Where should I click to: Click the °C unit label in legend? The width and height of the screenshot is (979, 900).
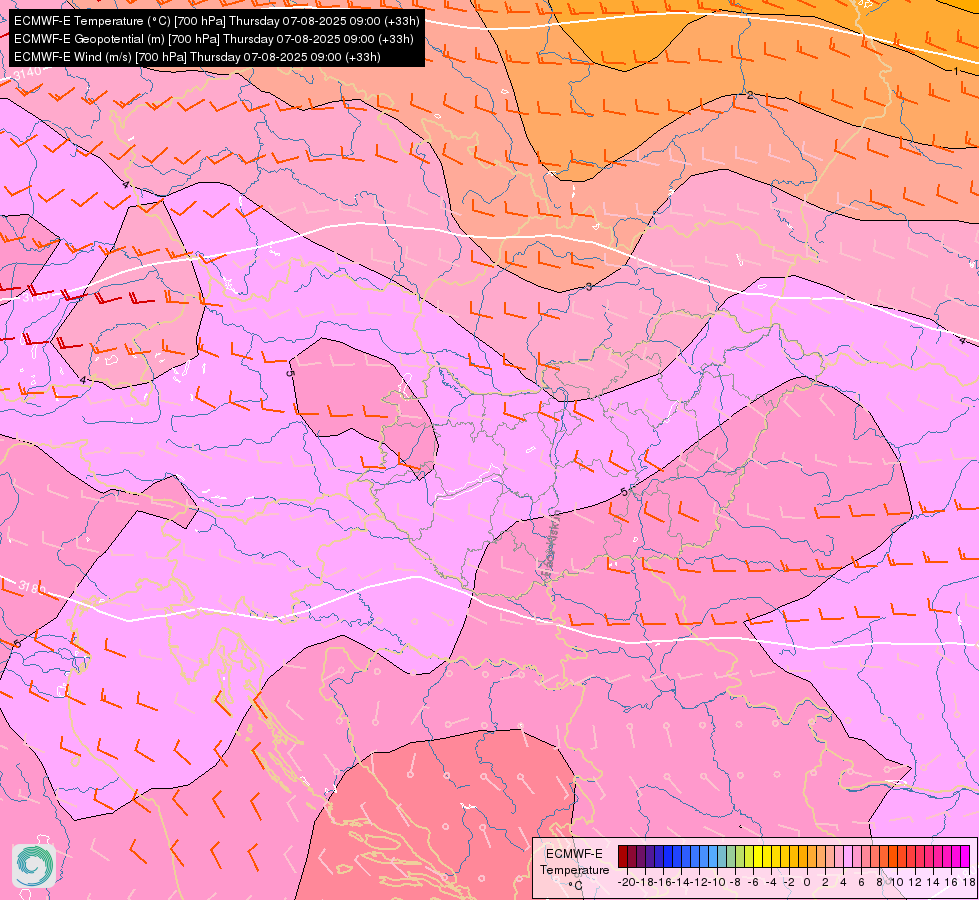pos(576,886)
